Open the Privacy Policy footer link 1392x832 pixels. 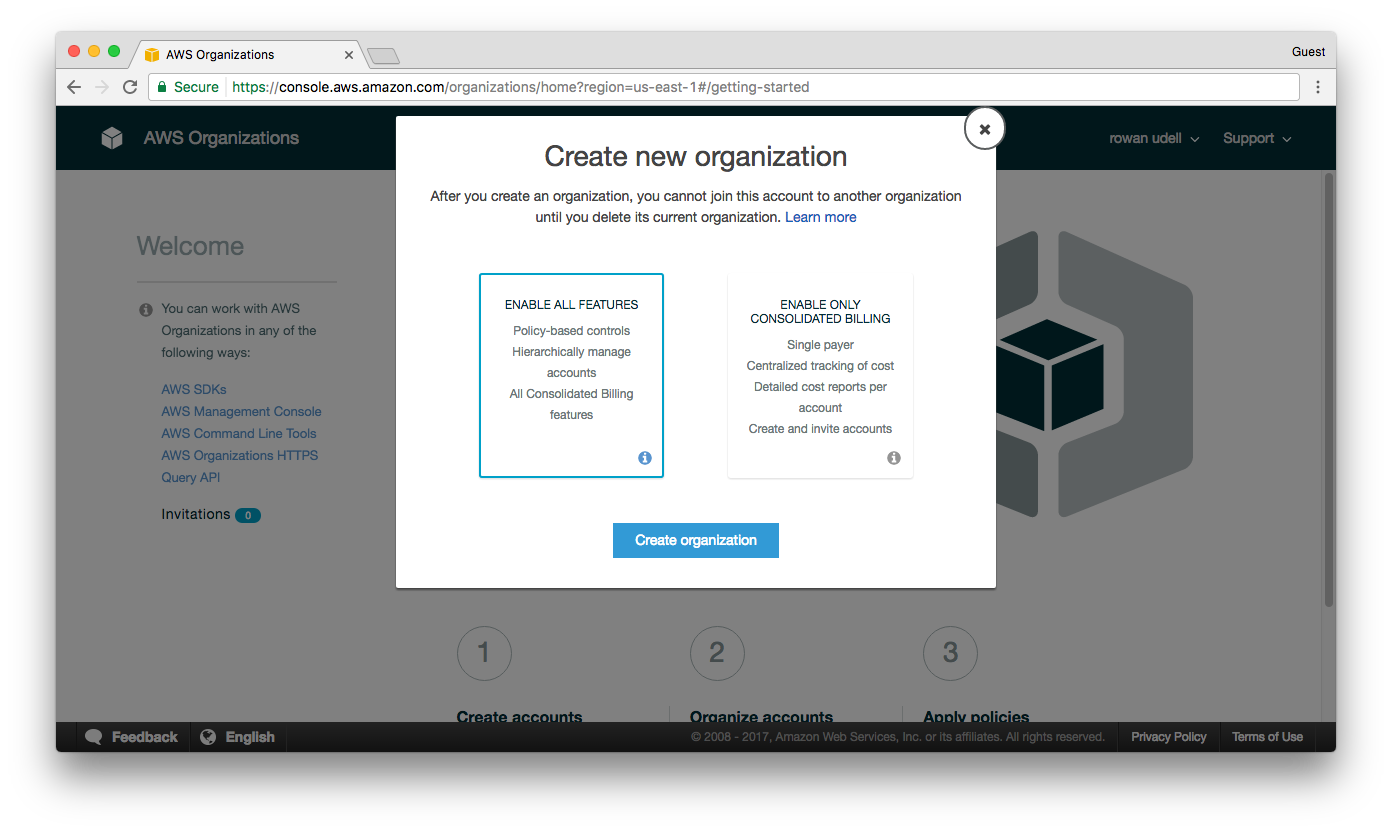(1169, 737)
